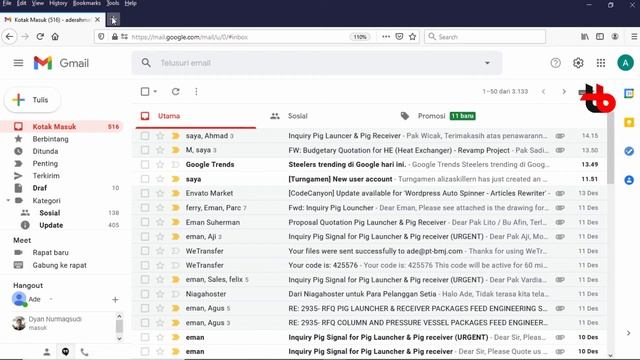Screen dimensions: 640x360
Task: Refresh the inbox message list
Action: [x=176, y=91]
